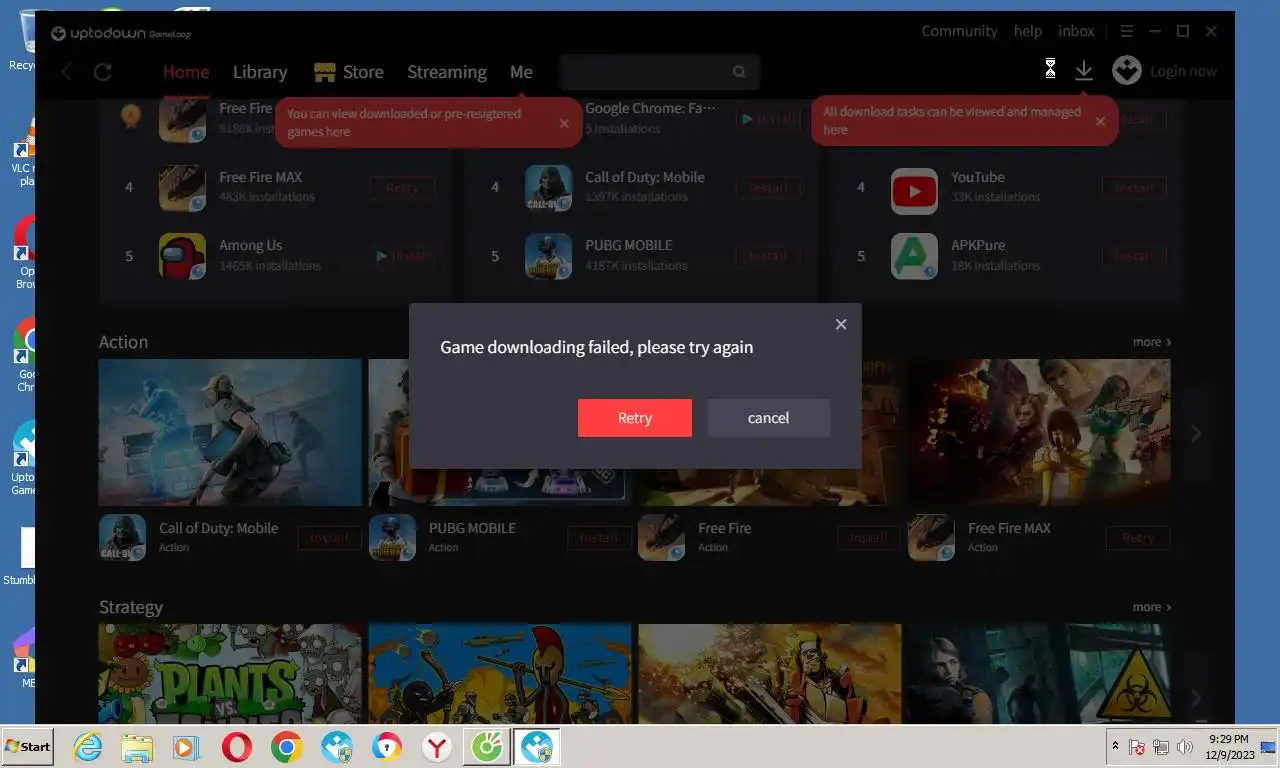Install PUBG MOBILE in Action section
Screen dimensions: 1280x768
[x=599, y=538]
